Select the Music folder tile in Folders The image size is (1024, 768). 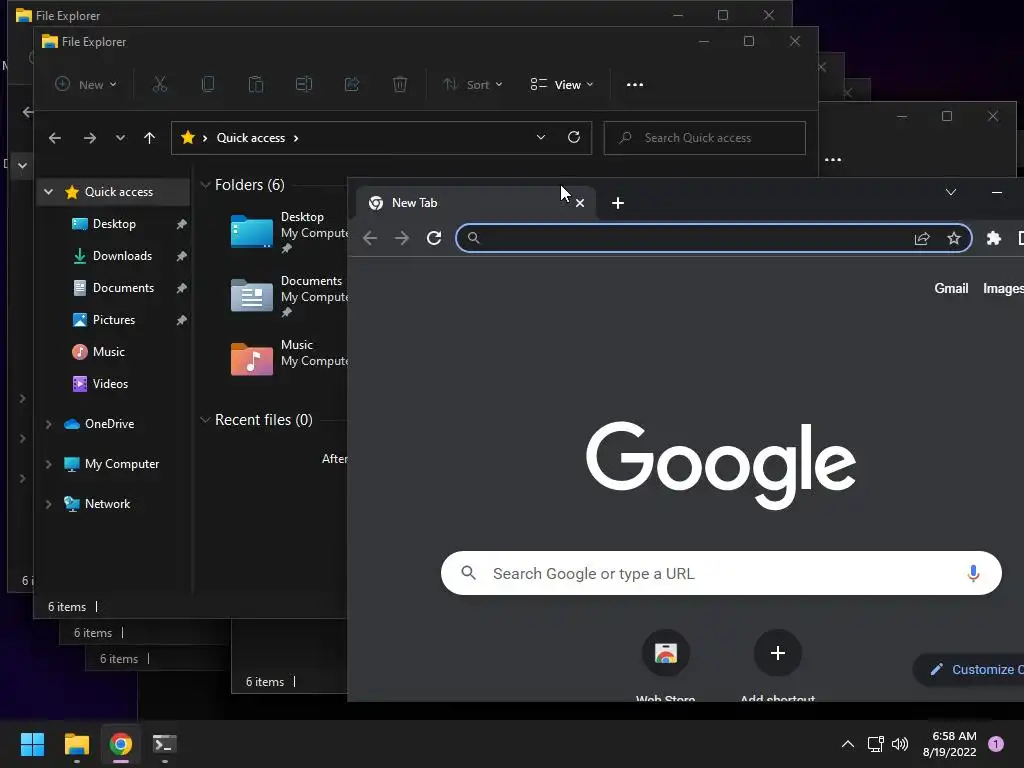tap(288, 359)
